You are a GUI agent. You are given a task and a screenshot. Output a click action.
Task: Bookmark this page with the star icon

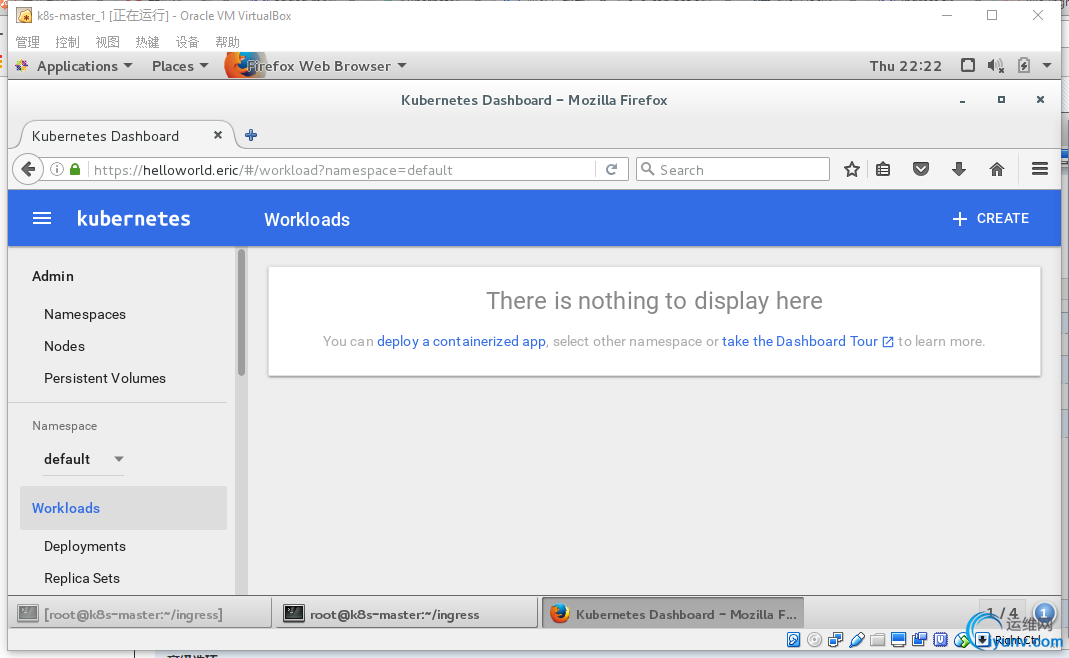click(x=852, y=169)
